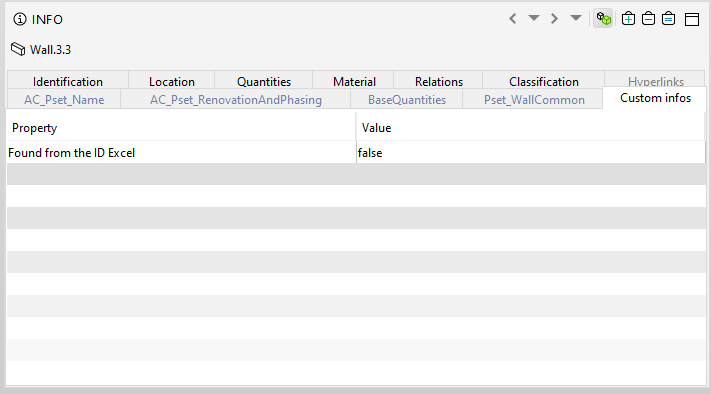Viewport: 711px width, 394px height.
Task: Open the Classification tab
Action: [x=543, y=81]
